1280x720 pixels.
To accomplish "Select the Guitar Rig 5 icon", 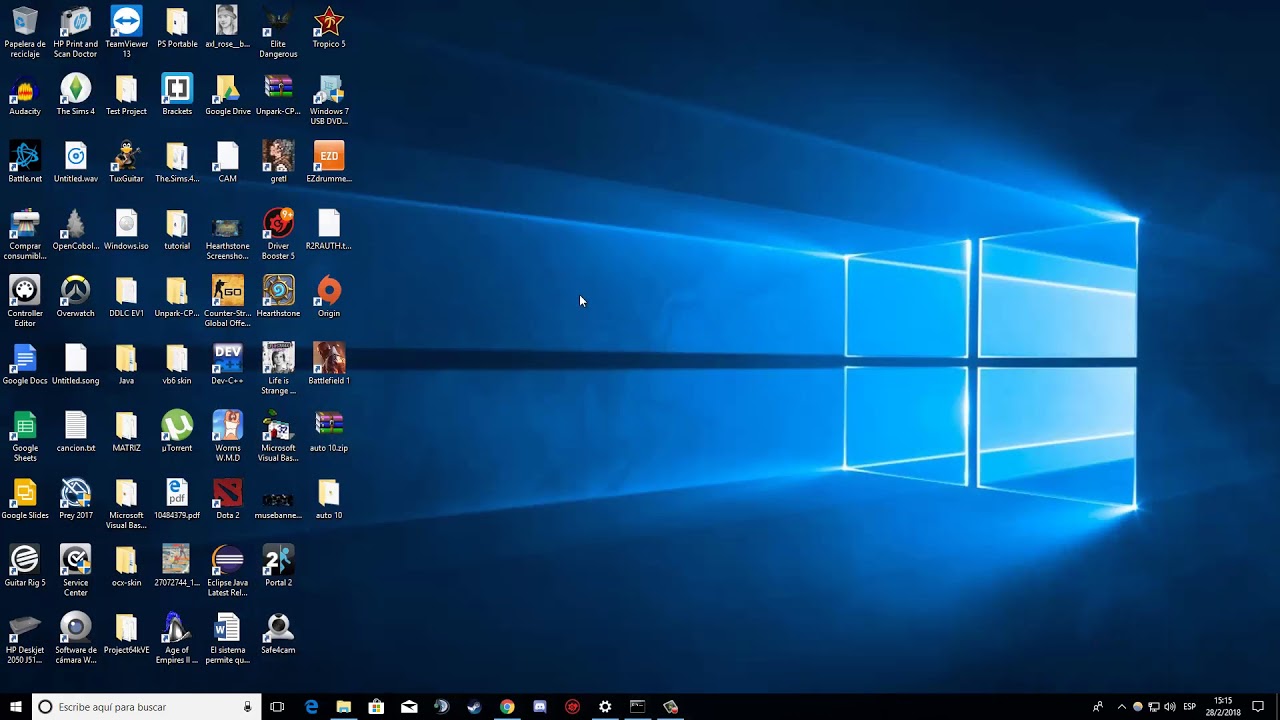I will pos(25,566).
